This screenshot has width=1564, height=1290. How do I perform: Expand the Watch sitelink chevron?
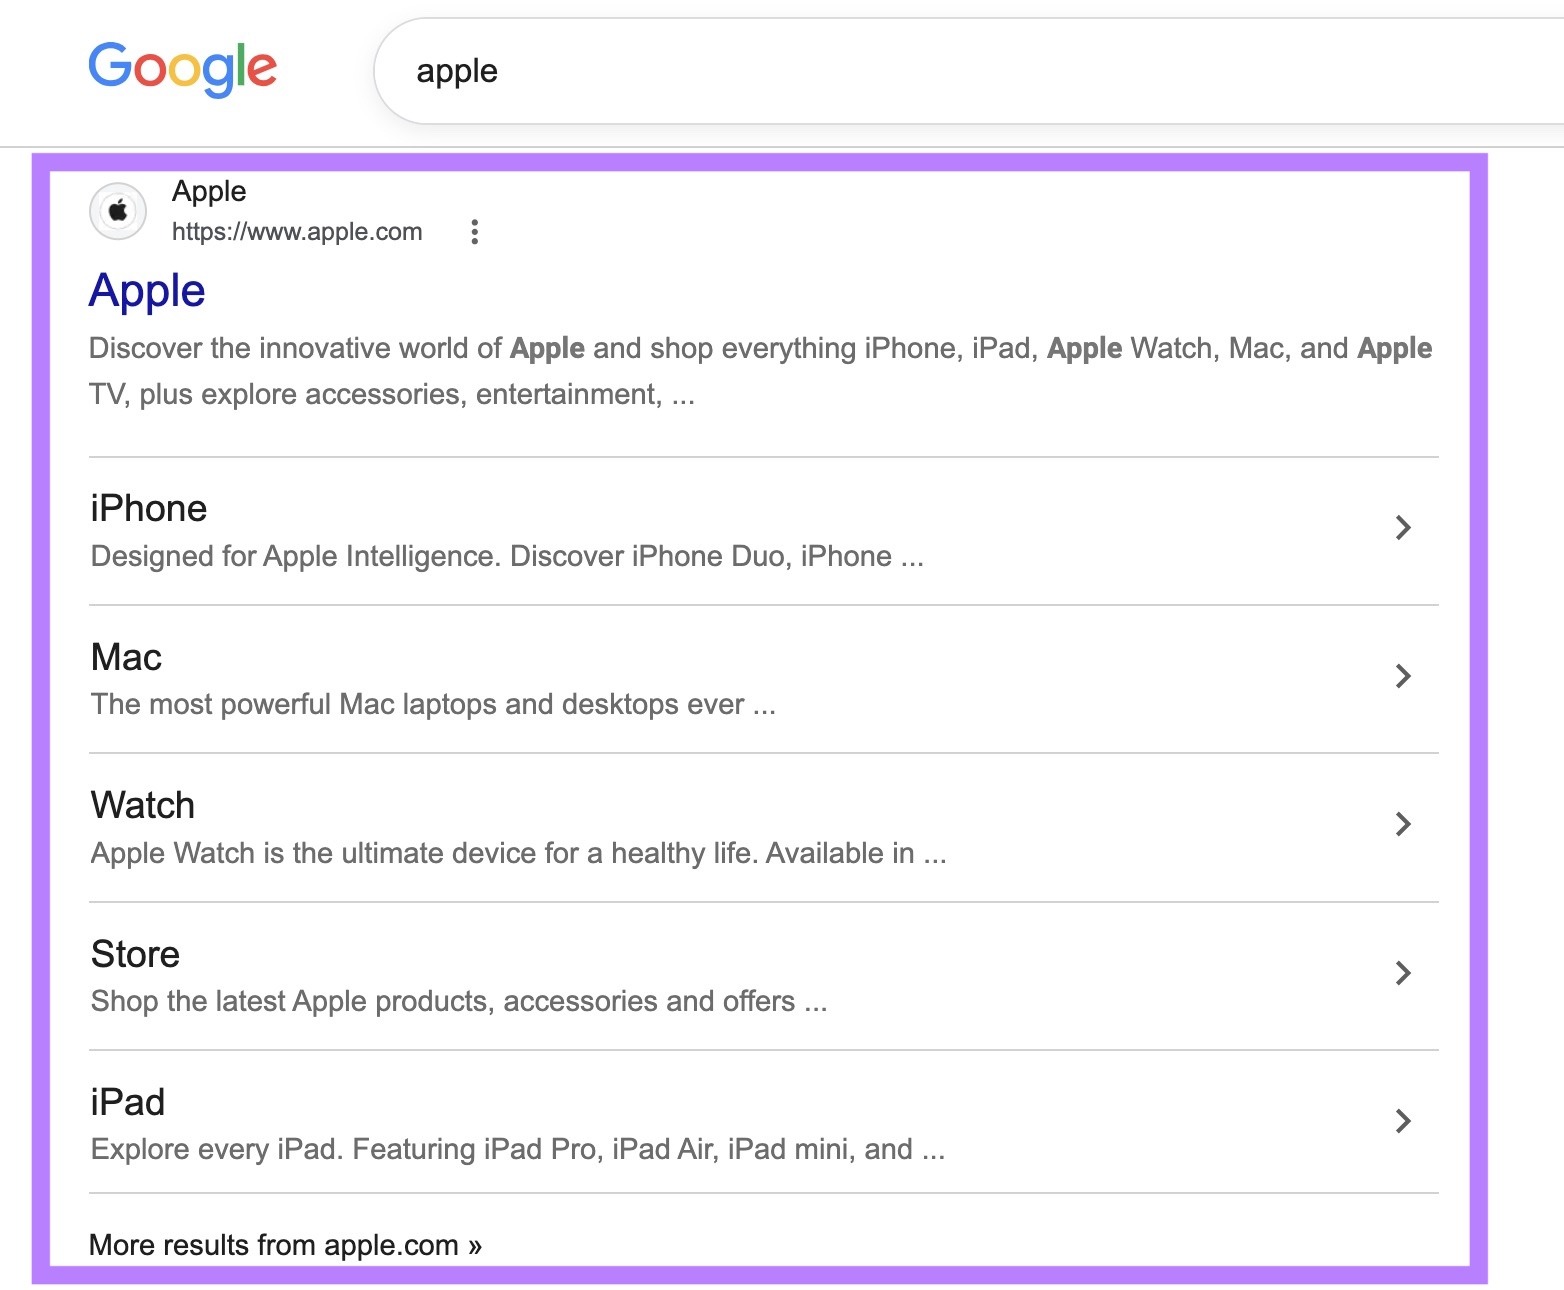coord(1403,824)
